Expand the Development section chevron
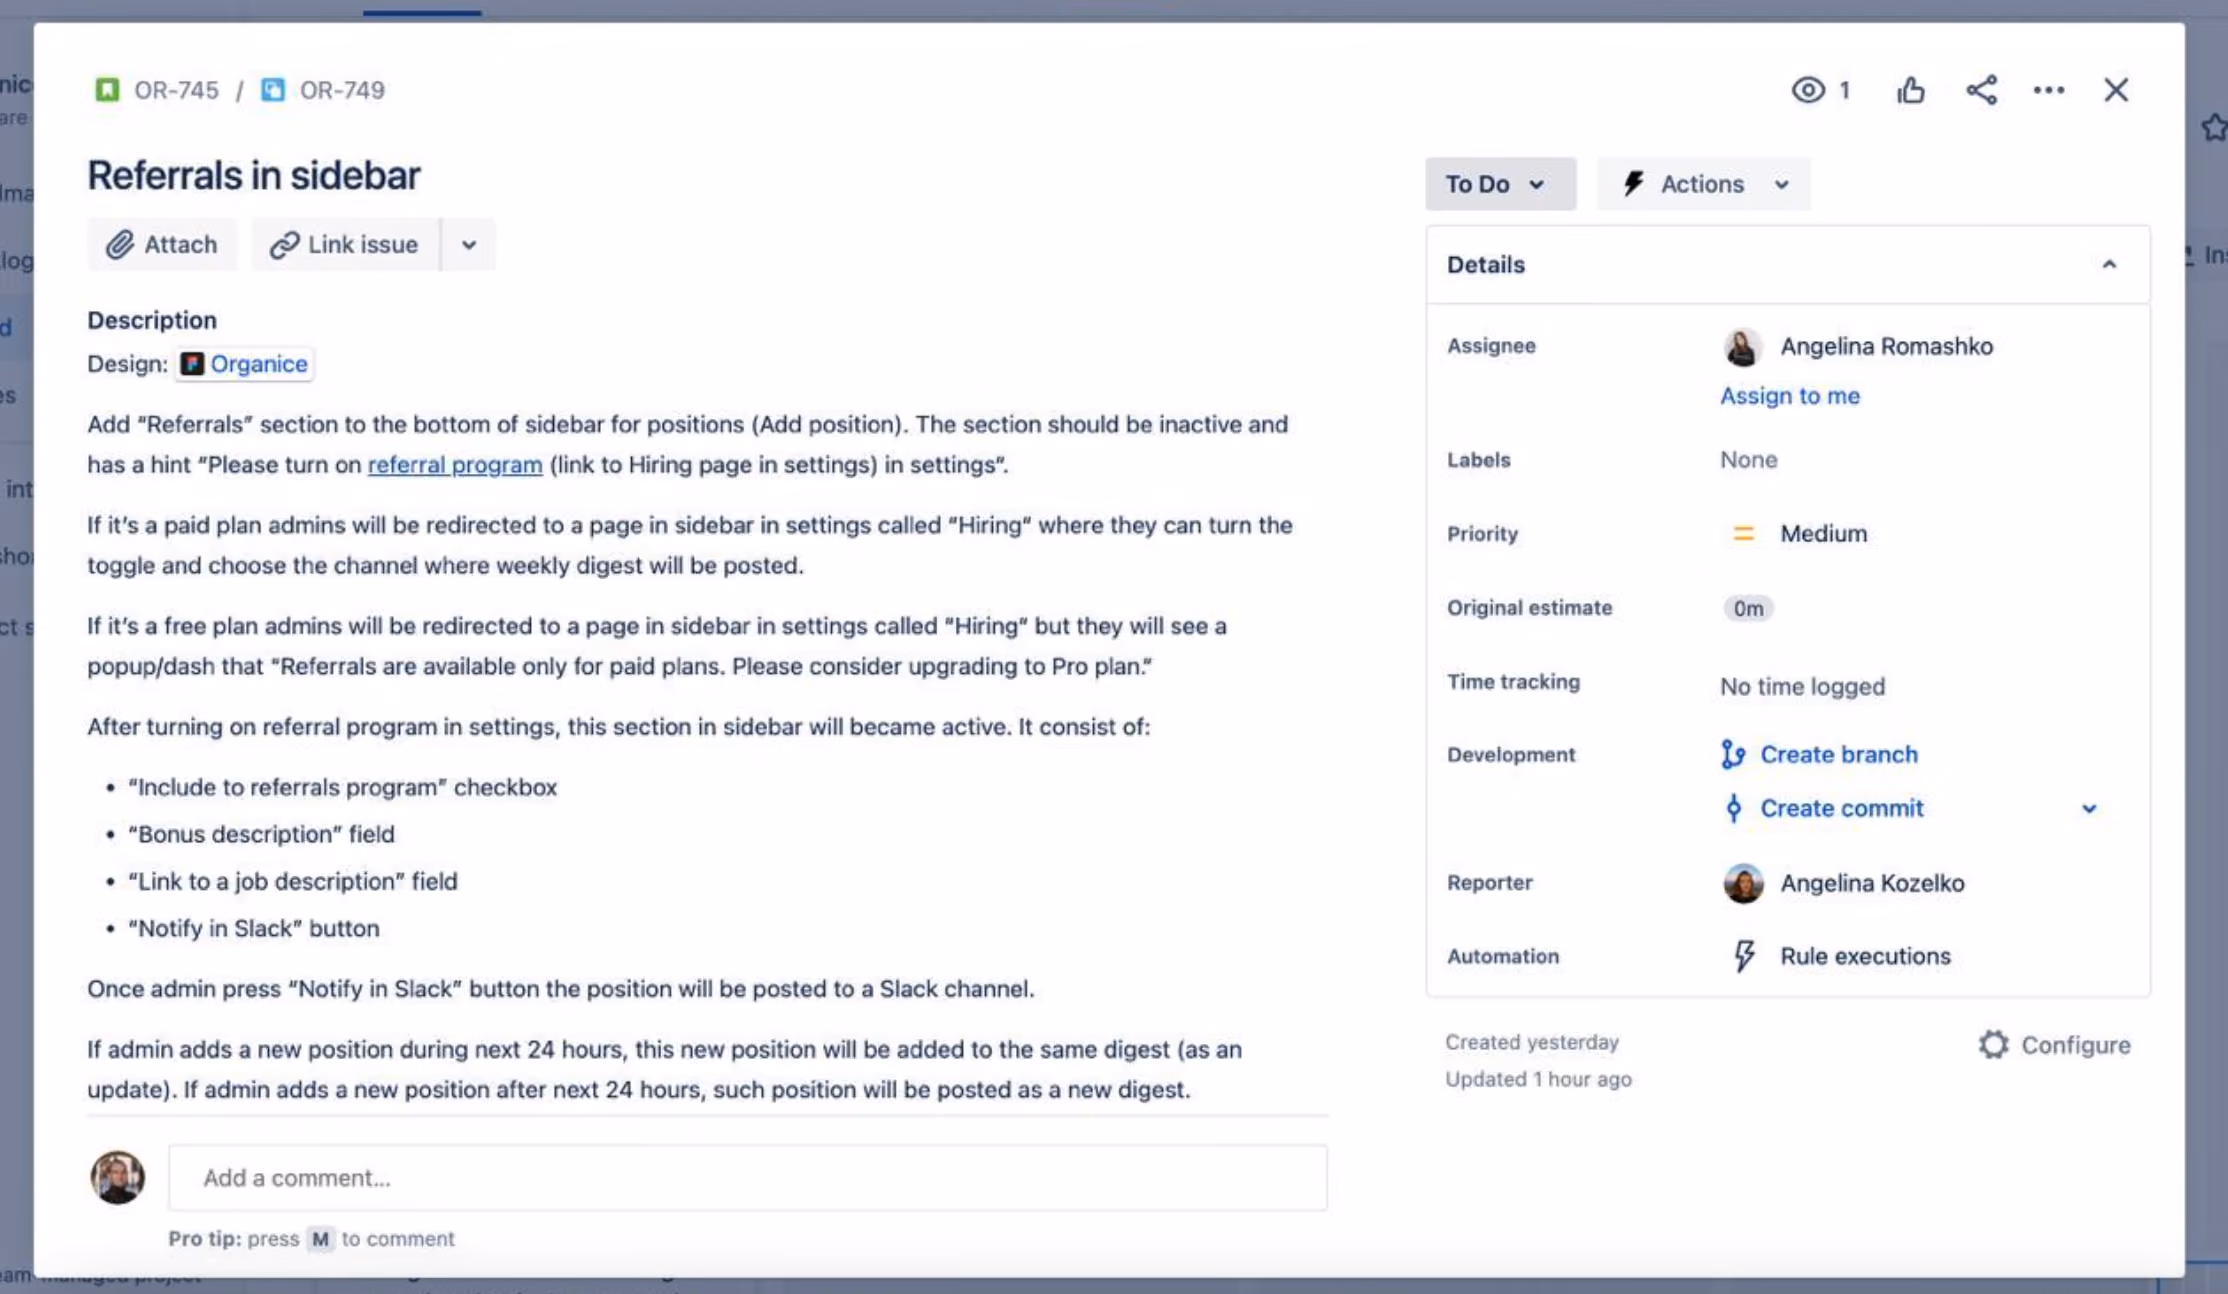This screenshot has width=2228, height=1294. pyautogui.click(x=2089, y=808)
